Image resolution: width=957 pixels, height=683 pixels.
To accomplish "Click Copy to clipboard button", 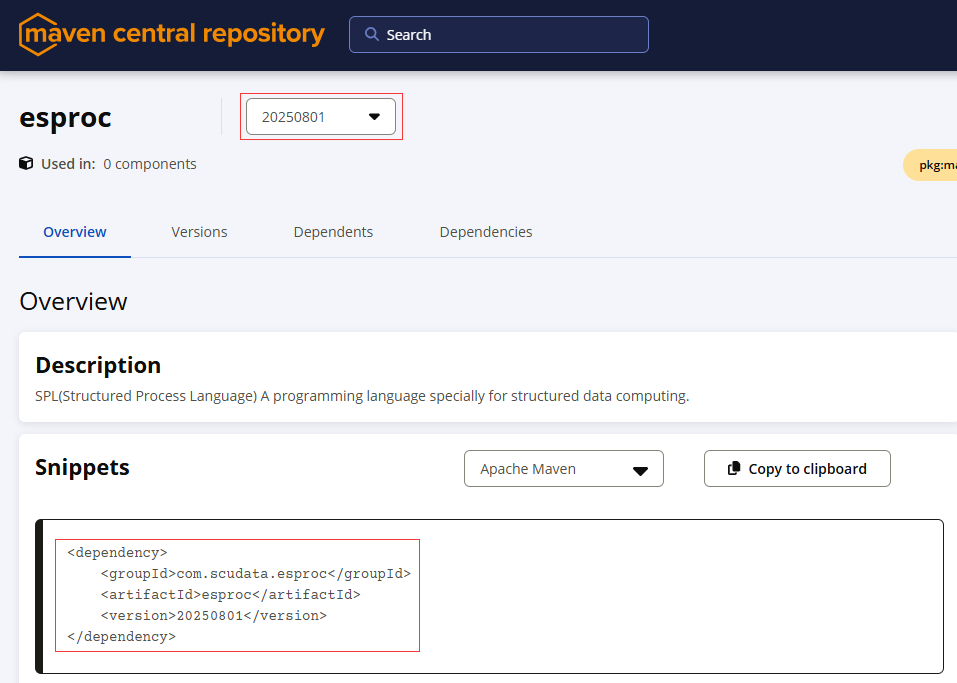I will click(x=797, y=469).
